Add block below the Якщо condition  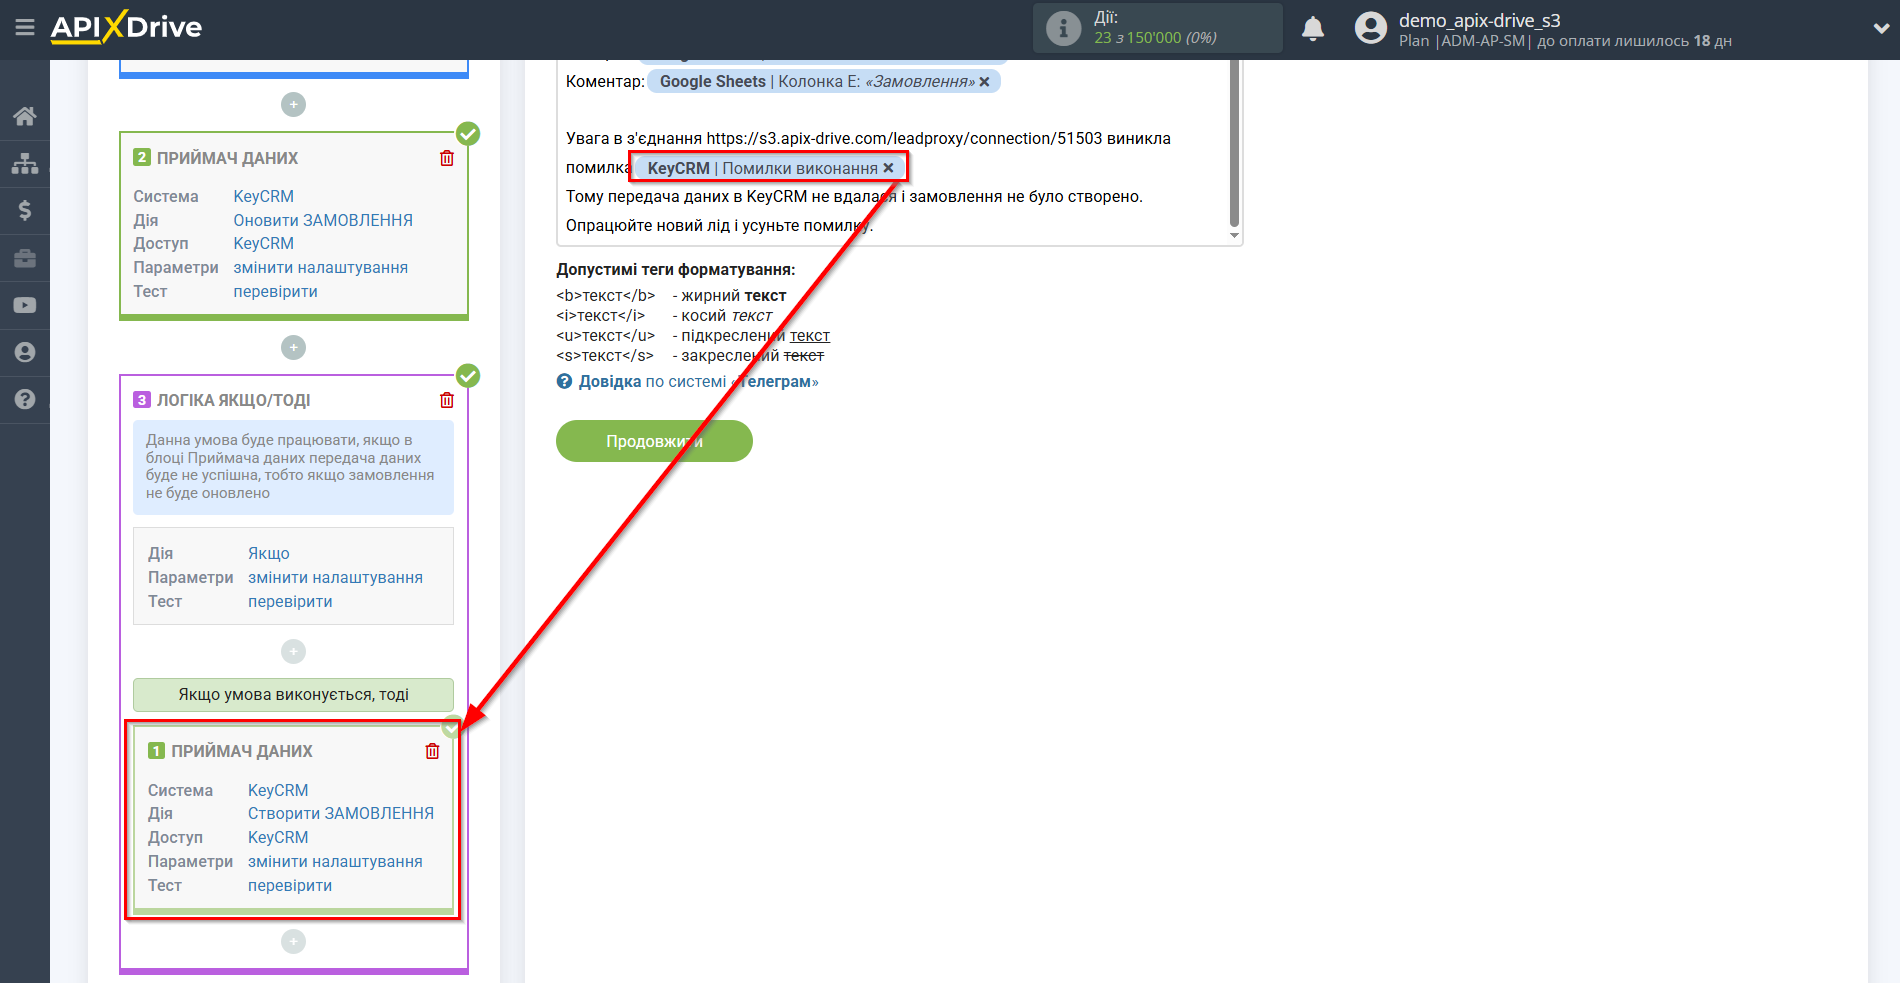(x=293, y=652)
